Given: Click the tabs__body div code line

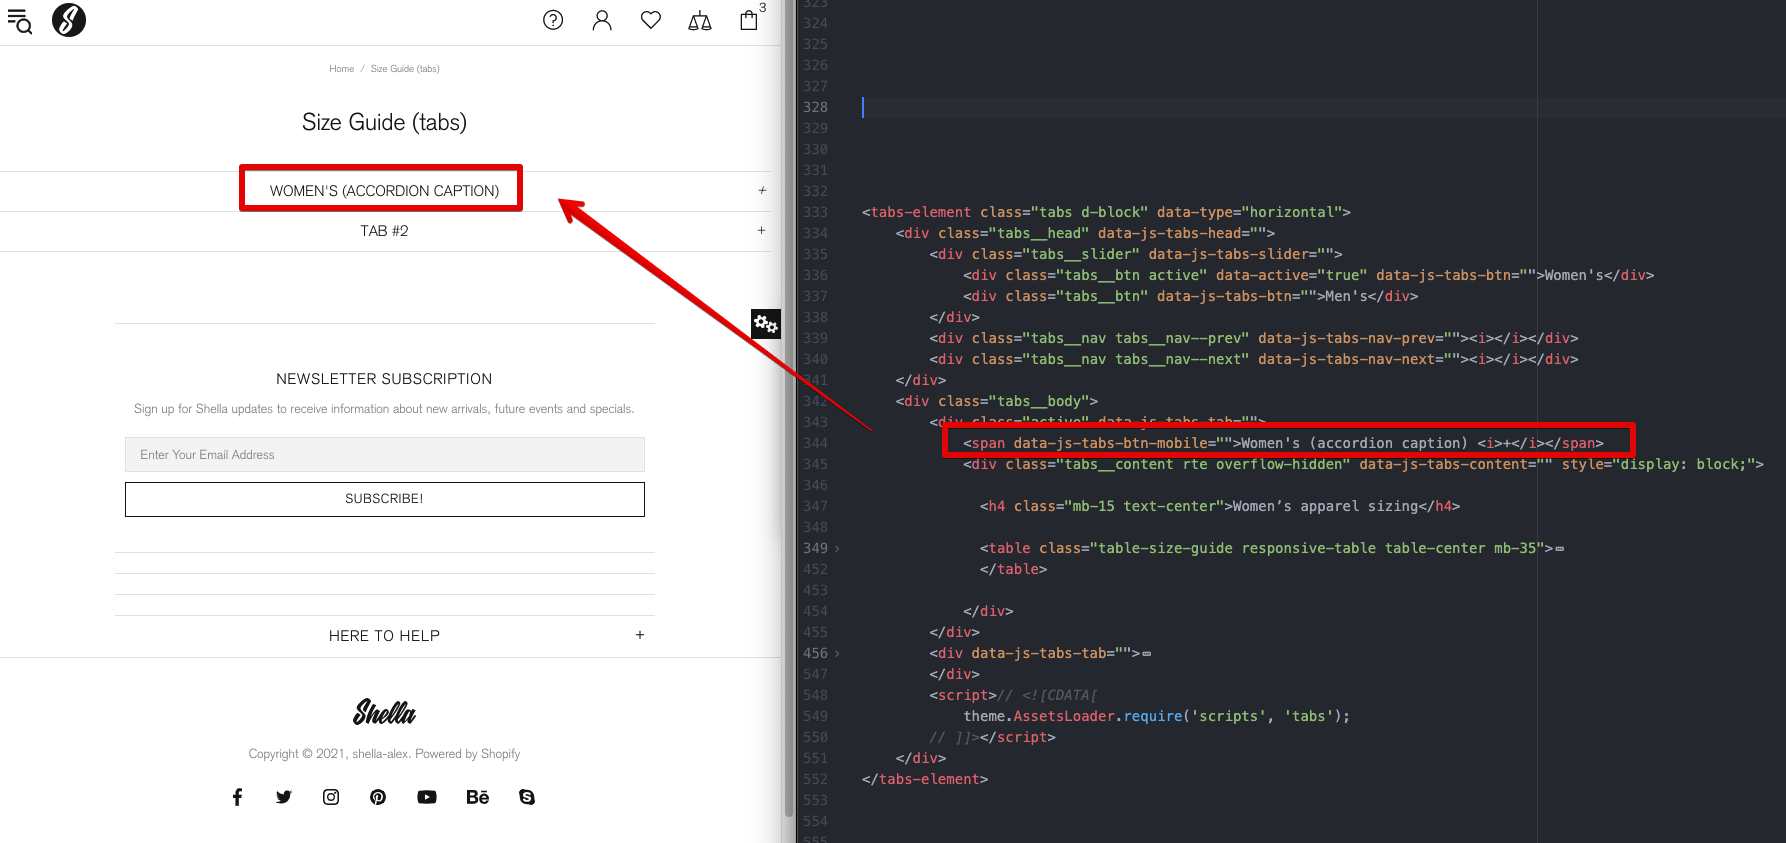Looking at the screenshot, I should click(997, 401).
